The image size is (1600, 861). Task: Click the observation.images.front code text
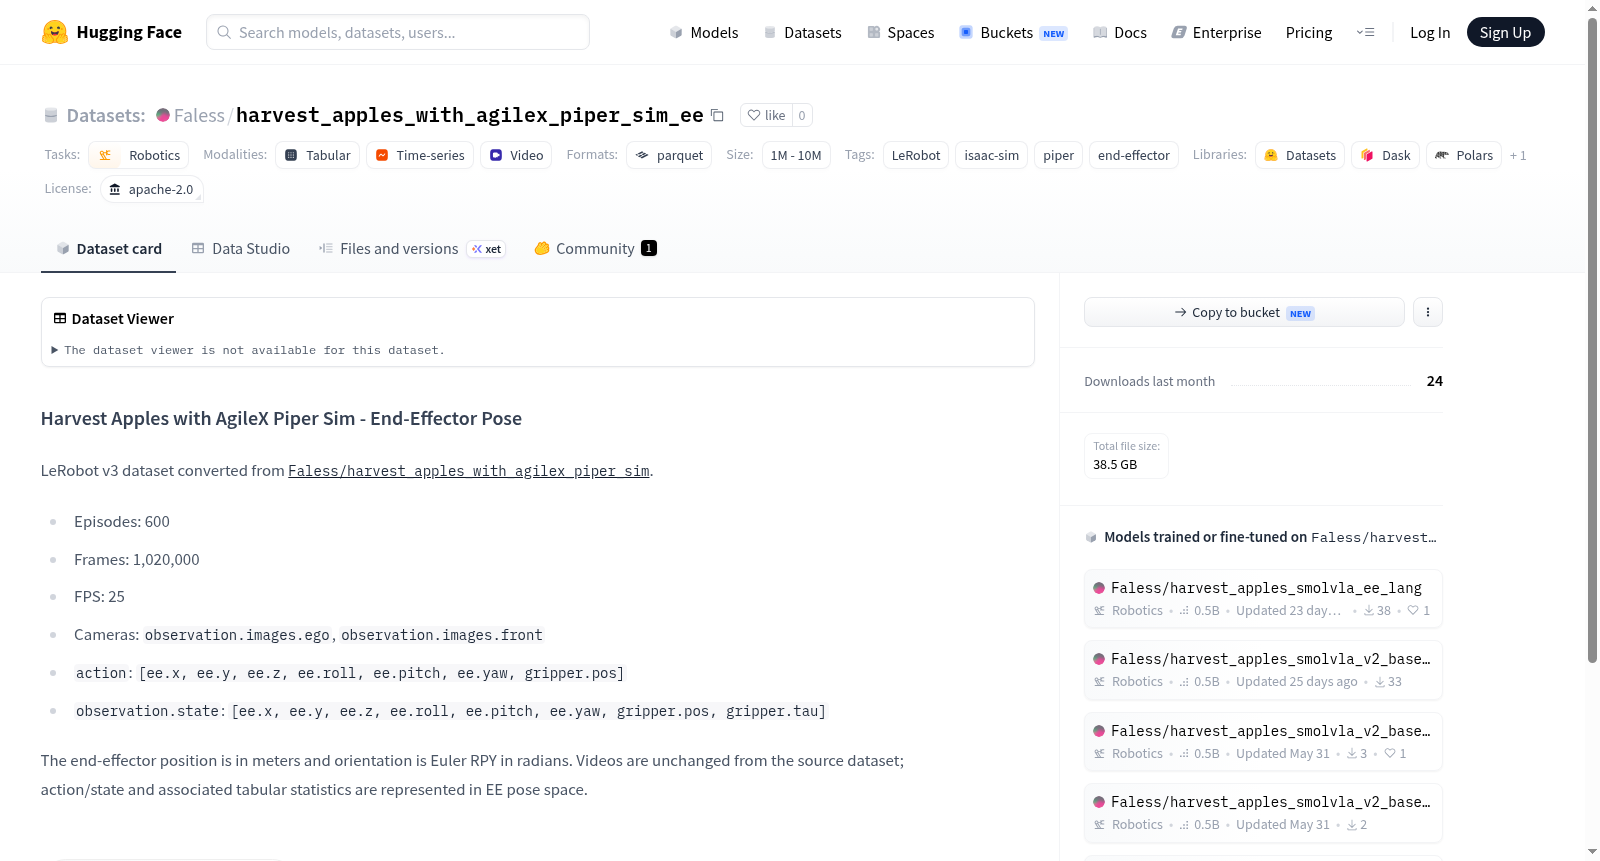tap(442, 635)
